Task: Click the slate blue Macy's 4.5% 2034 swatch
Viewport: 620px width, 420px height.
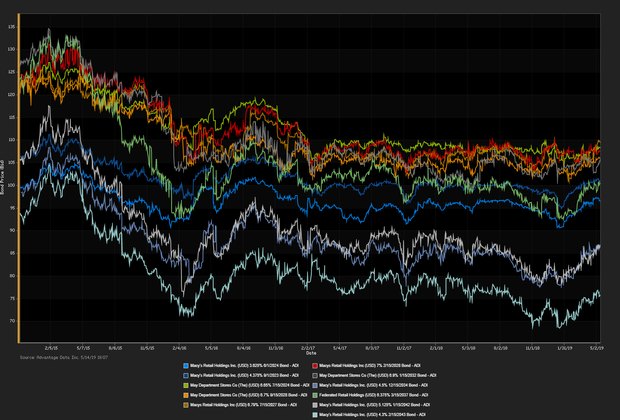Action: point(315,385)
